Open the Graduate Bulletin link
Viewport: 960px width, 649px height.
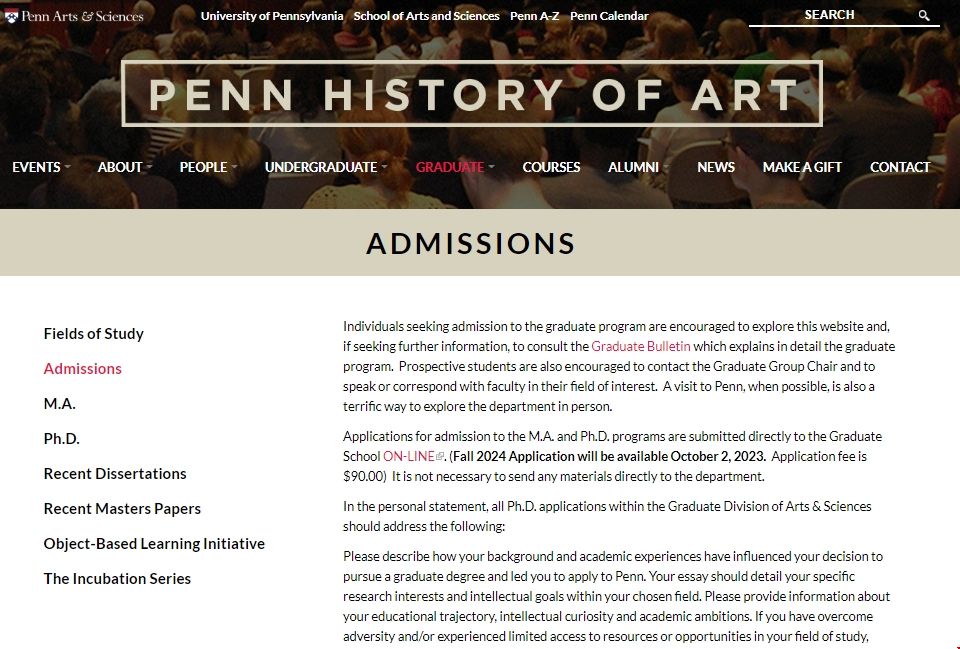pyautogui.click(x=641, y=347)
